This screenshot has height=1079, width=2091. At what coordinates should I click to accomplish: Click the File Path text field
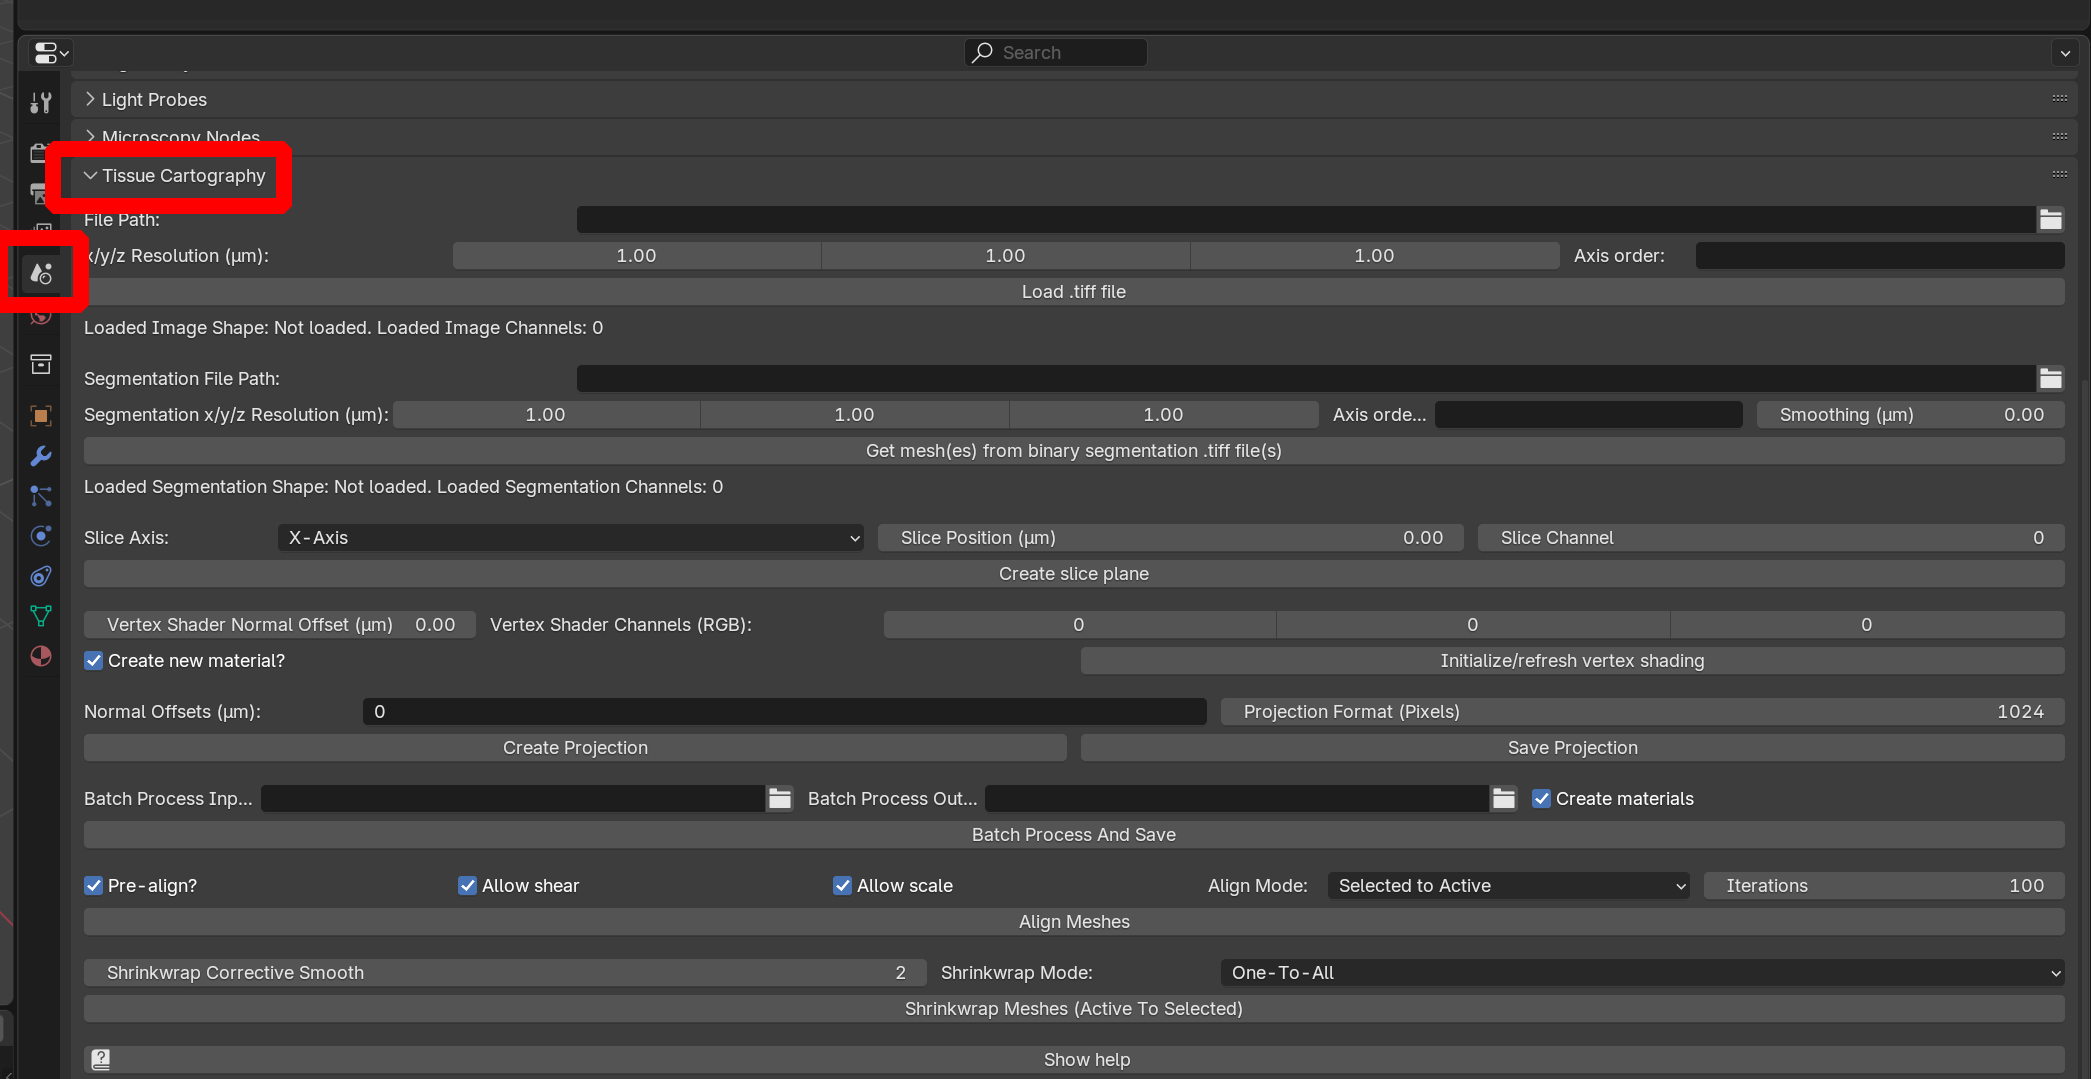tap(1306, 220)
